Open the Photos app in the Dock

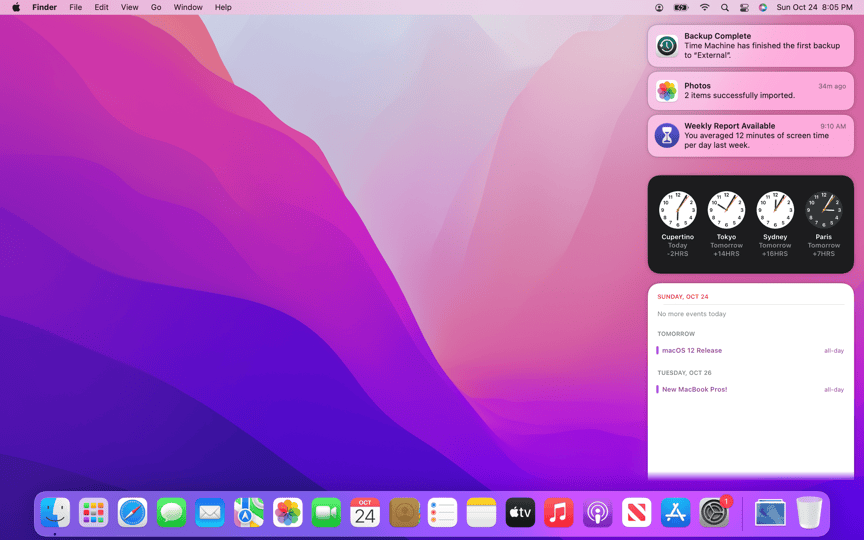click(288, 512)
